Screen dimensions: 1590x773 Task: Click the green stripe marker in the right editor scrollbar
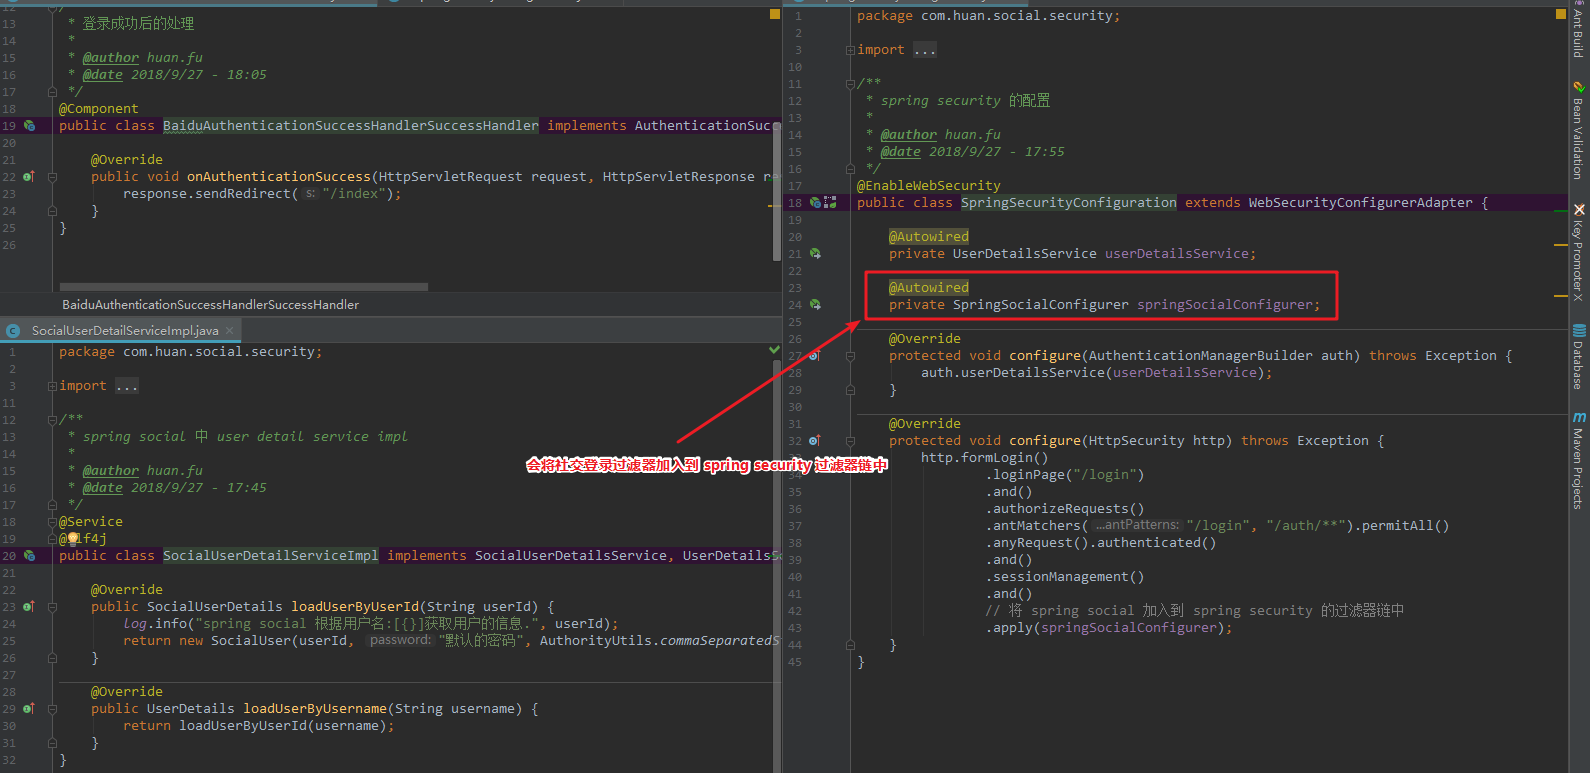click(x=1561, y=212)
